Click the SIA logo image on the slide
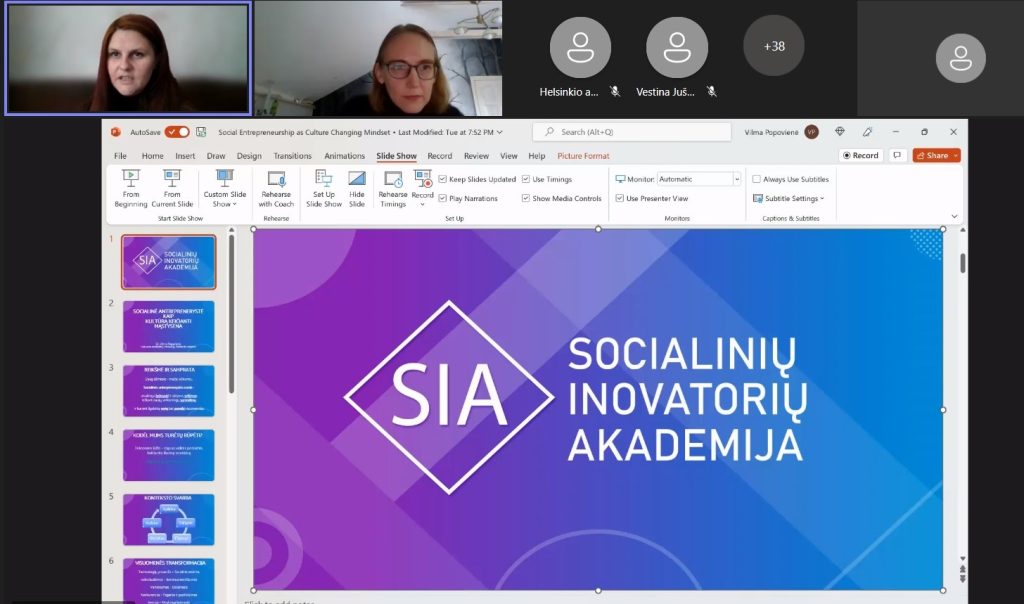Image resolution: width=1024 pixels, height=604 pixels. point(449,397)
